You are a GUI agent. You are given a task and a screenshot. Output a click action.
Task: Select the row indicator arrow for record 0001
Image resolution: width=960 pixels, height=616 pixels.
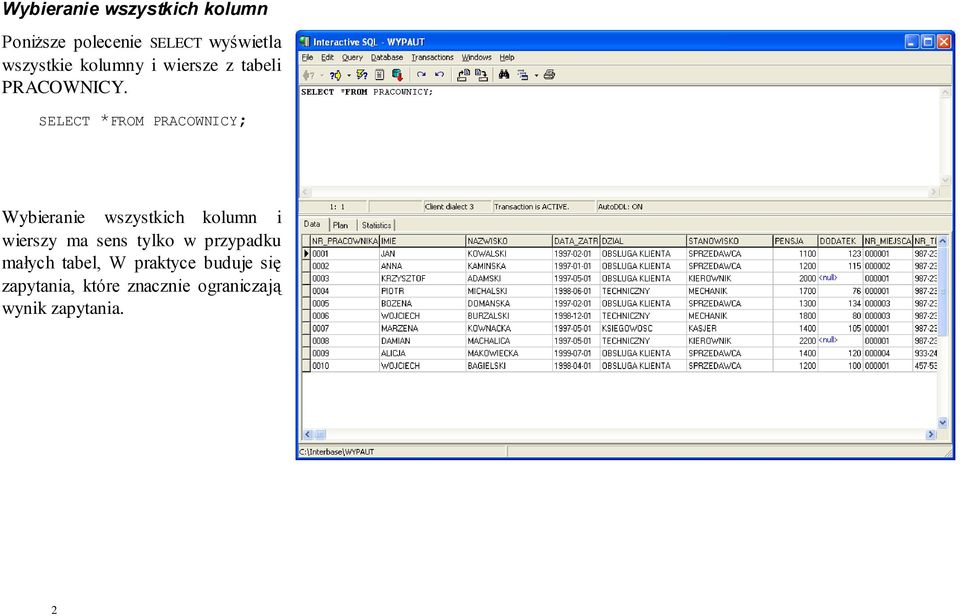306,254
